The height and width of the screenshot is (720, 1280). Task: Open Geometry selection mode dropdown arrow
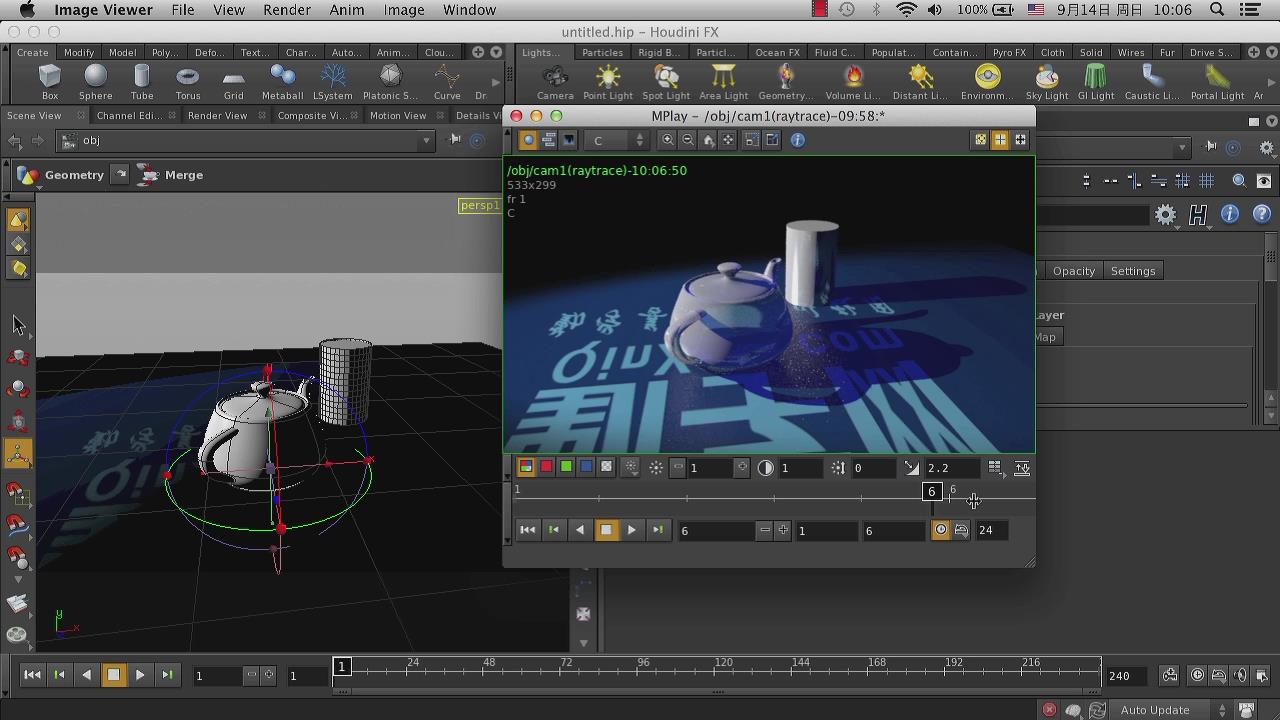click(120, 174)
